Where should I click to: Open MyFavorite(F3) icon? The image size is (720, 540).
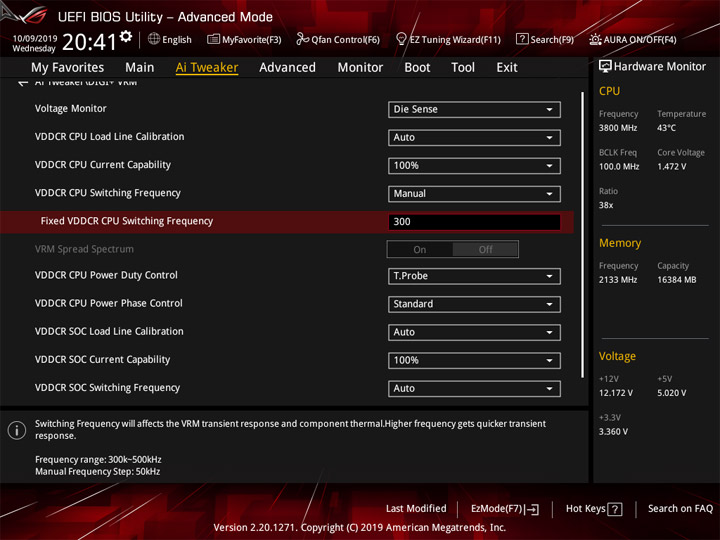[x=213, y=39]
